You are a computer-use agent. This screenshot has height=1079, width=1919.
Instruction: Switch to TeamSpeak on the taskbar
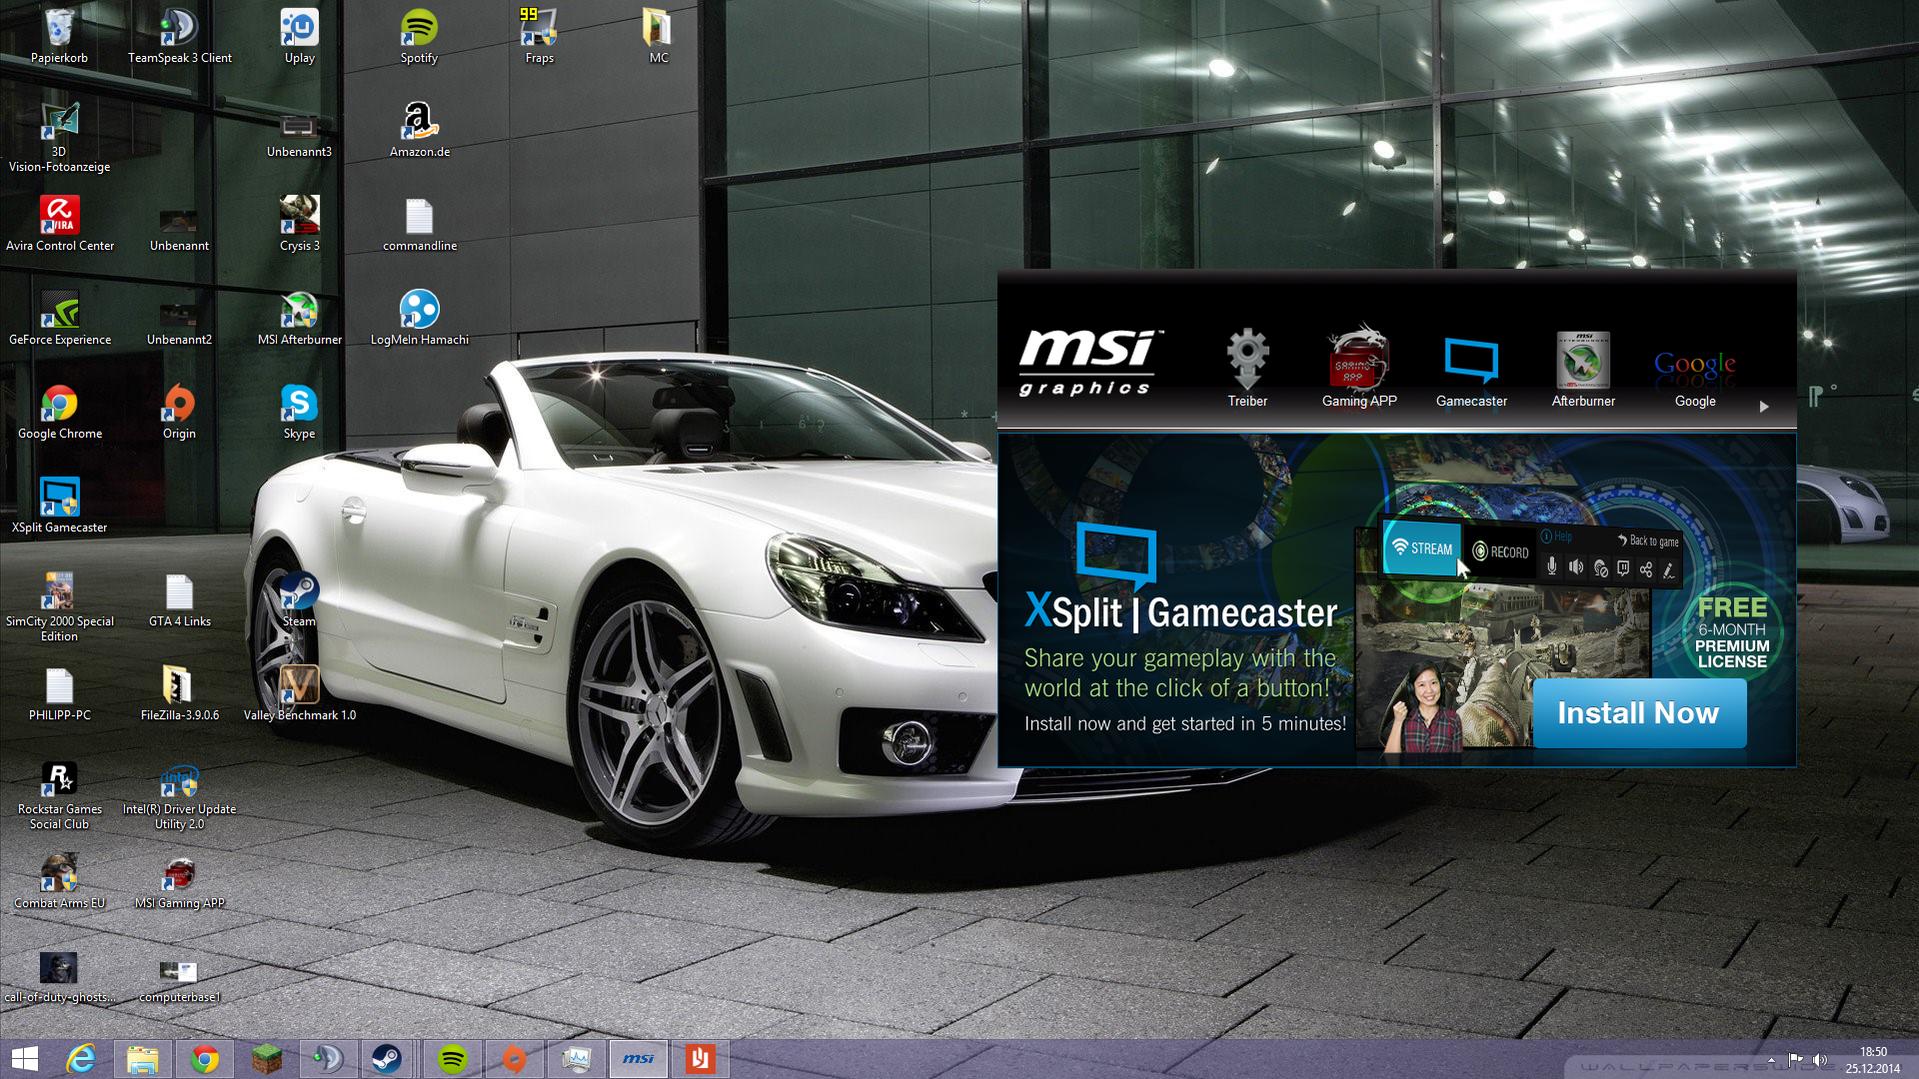pyautogui.click(x=329, y=1059)
